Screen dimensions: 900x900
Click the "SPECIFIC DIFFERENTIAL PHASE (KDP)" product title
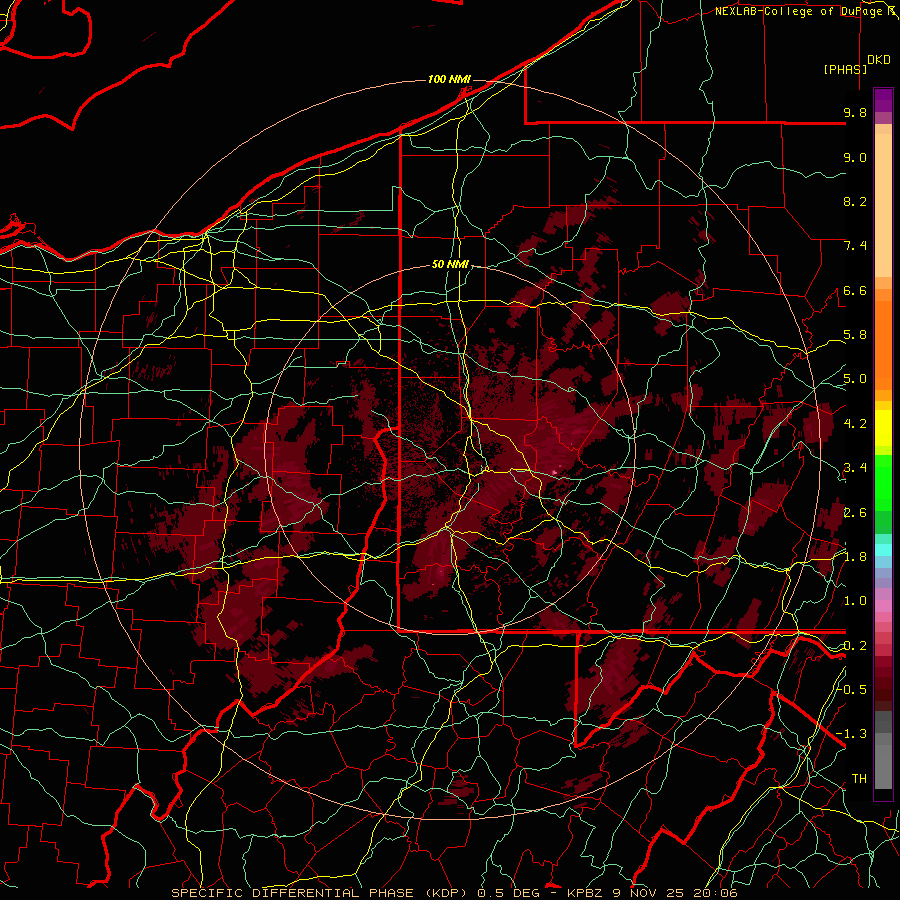(x=321, y=893)
